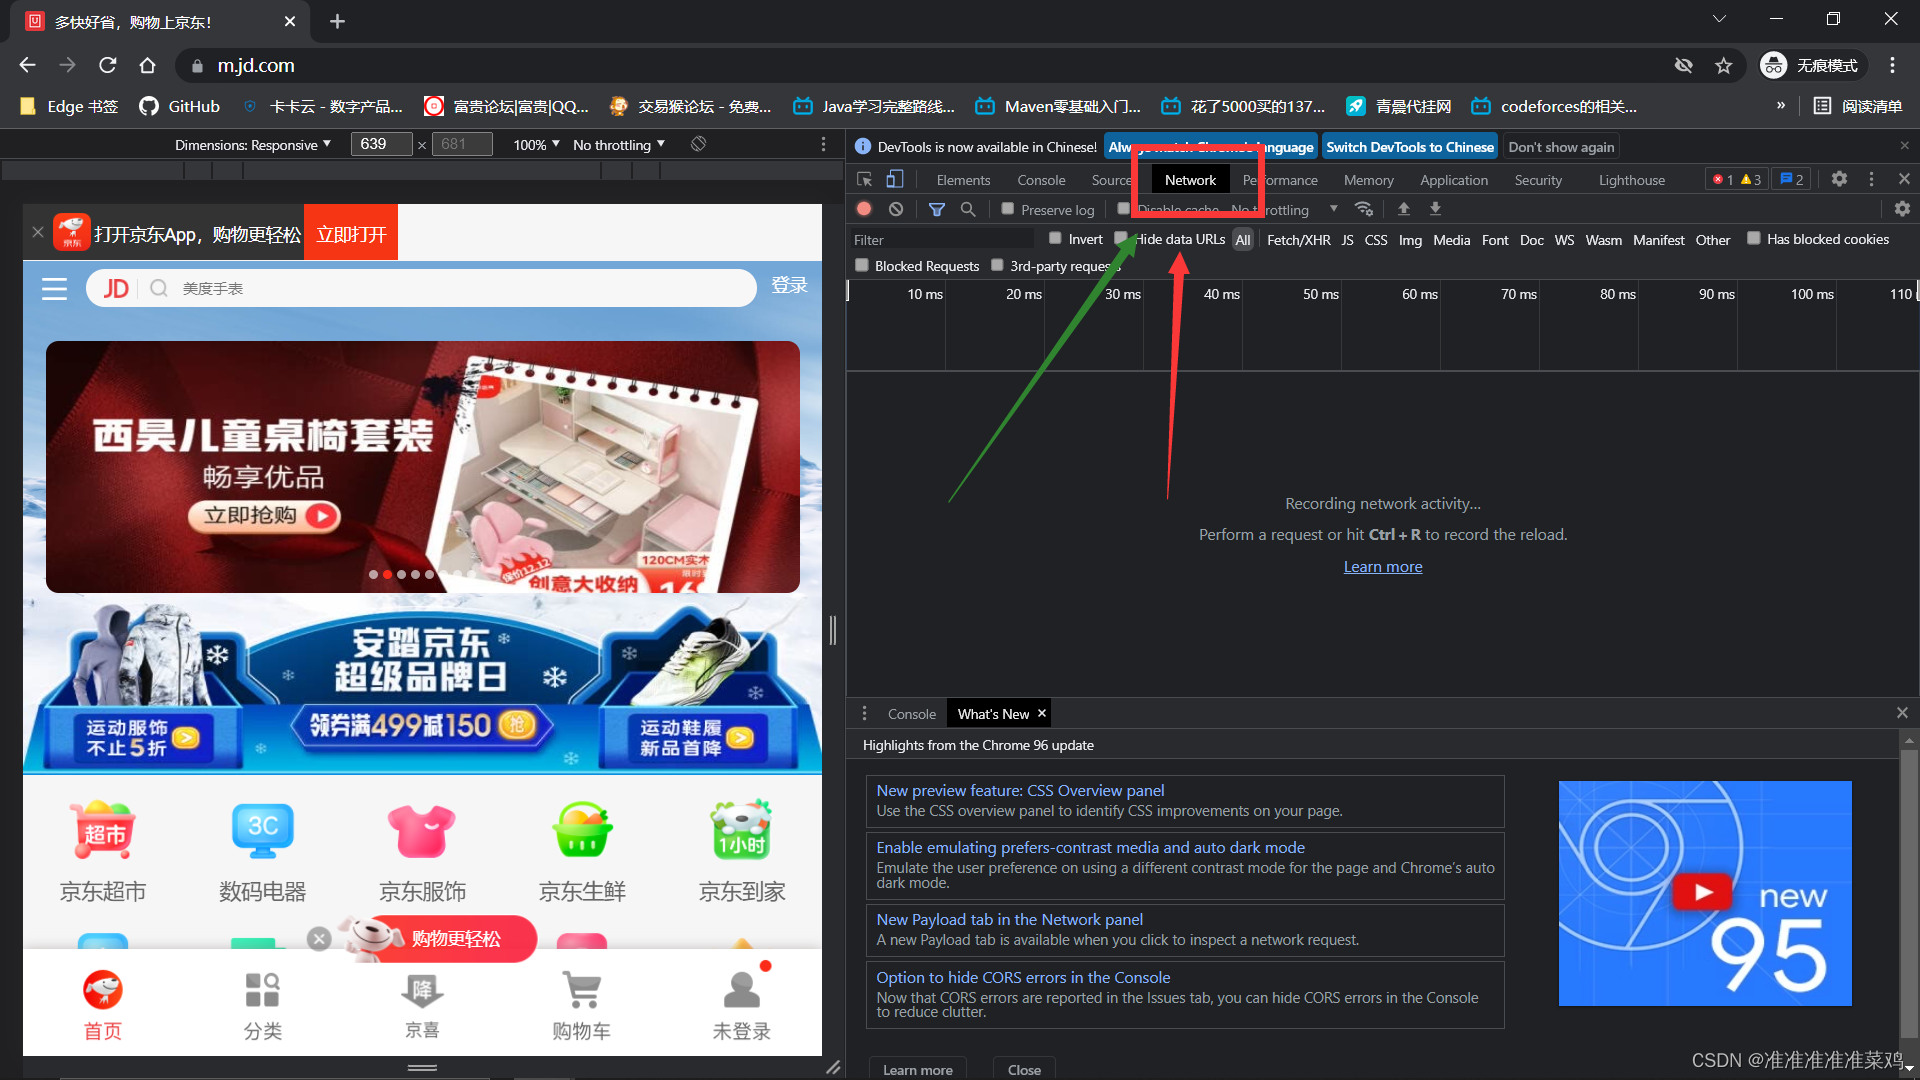Clear the network log
Screen dimensions: 1920x1080
[896, 209]
